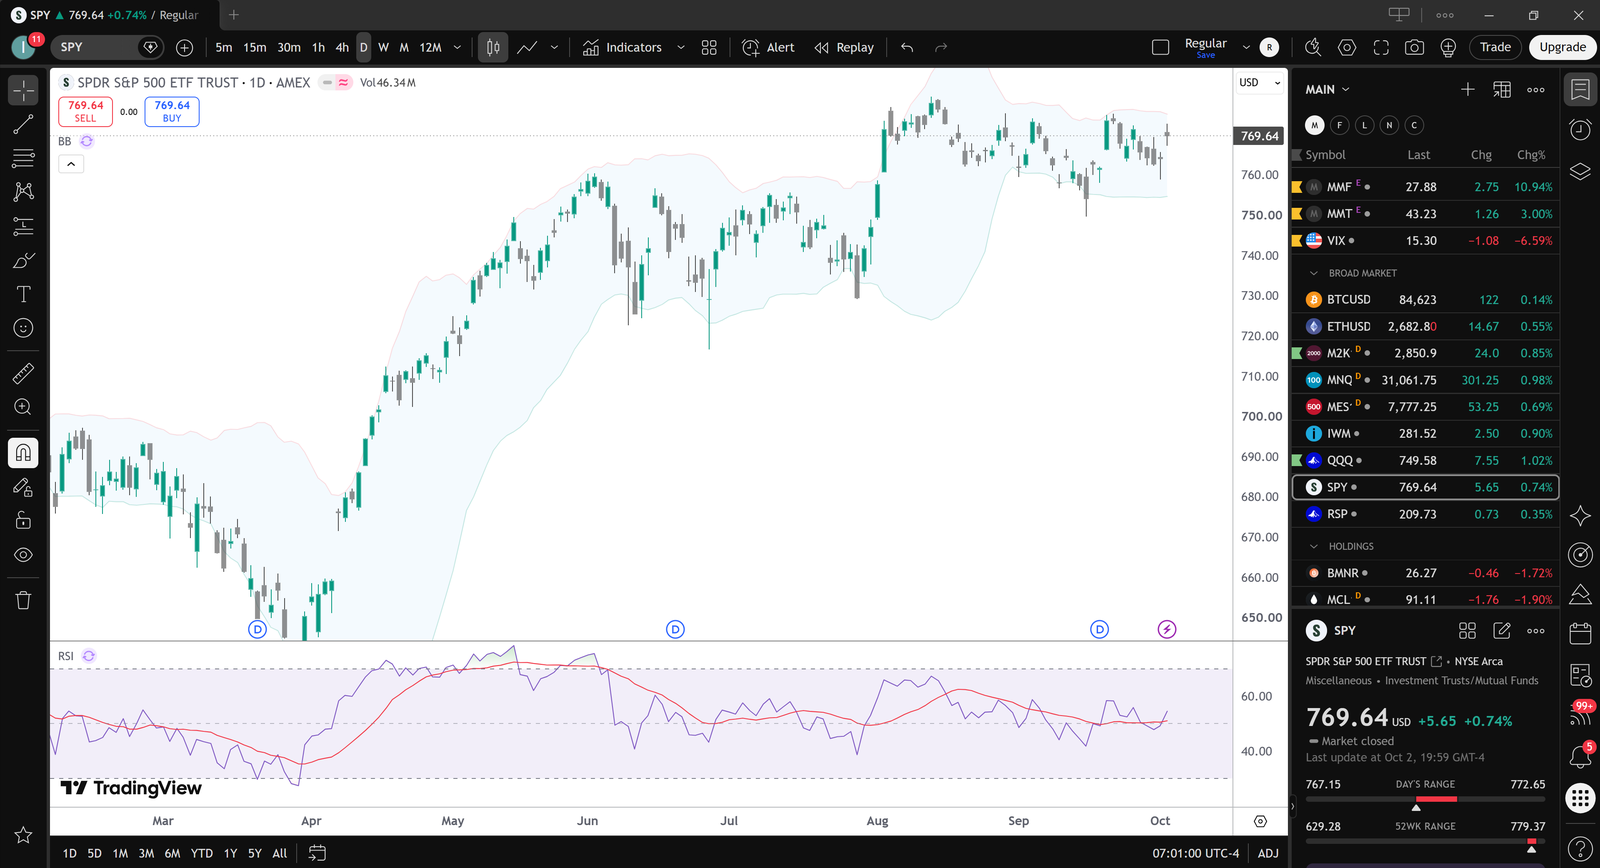Click the 52WK RANGE slider bar
Image resolution: width=1600 pixels, height=868 pixels.
tap(1425, 841)
